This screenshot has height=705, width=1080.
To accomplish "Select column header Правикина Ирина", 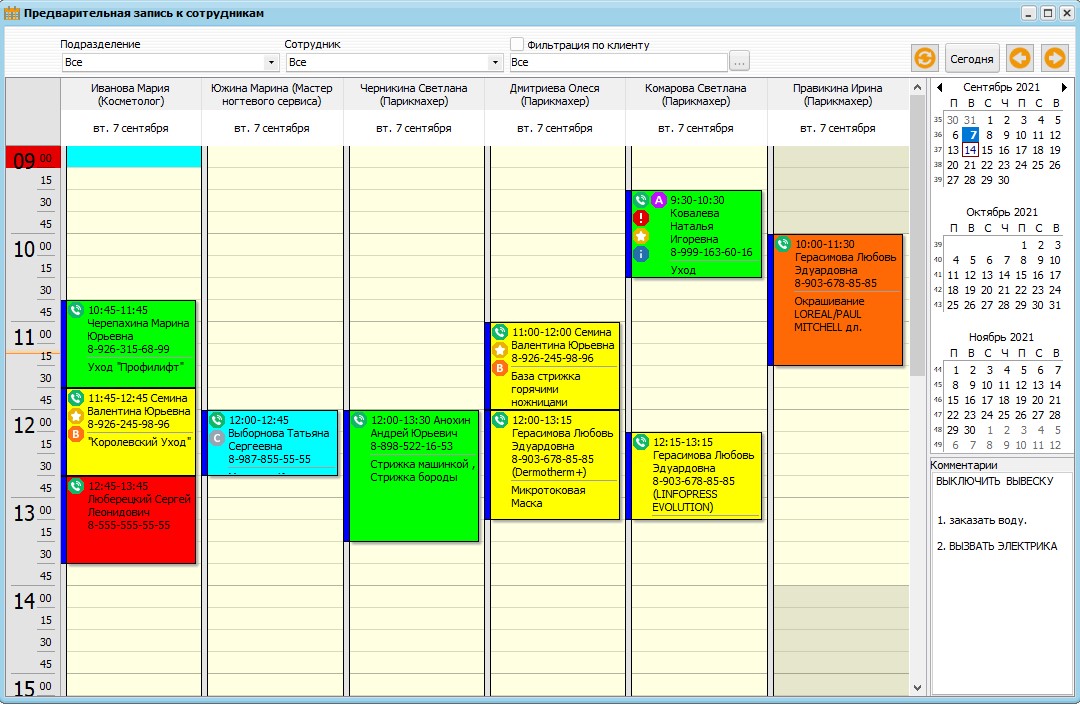I will click(x=838, y=95).
